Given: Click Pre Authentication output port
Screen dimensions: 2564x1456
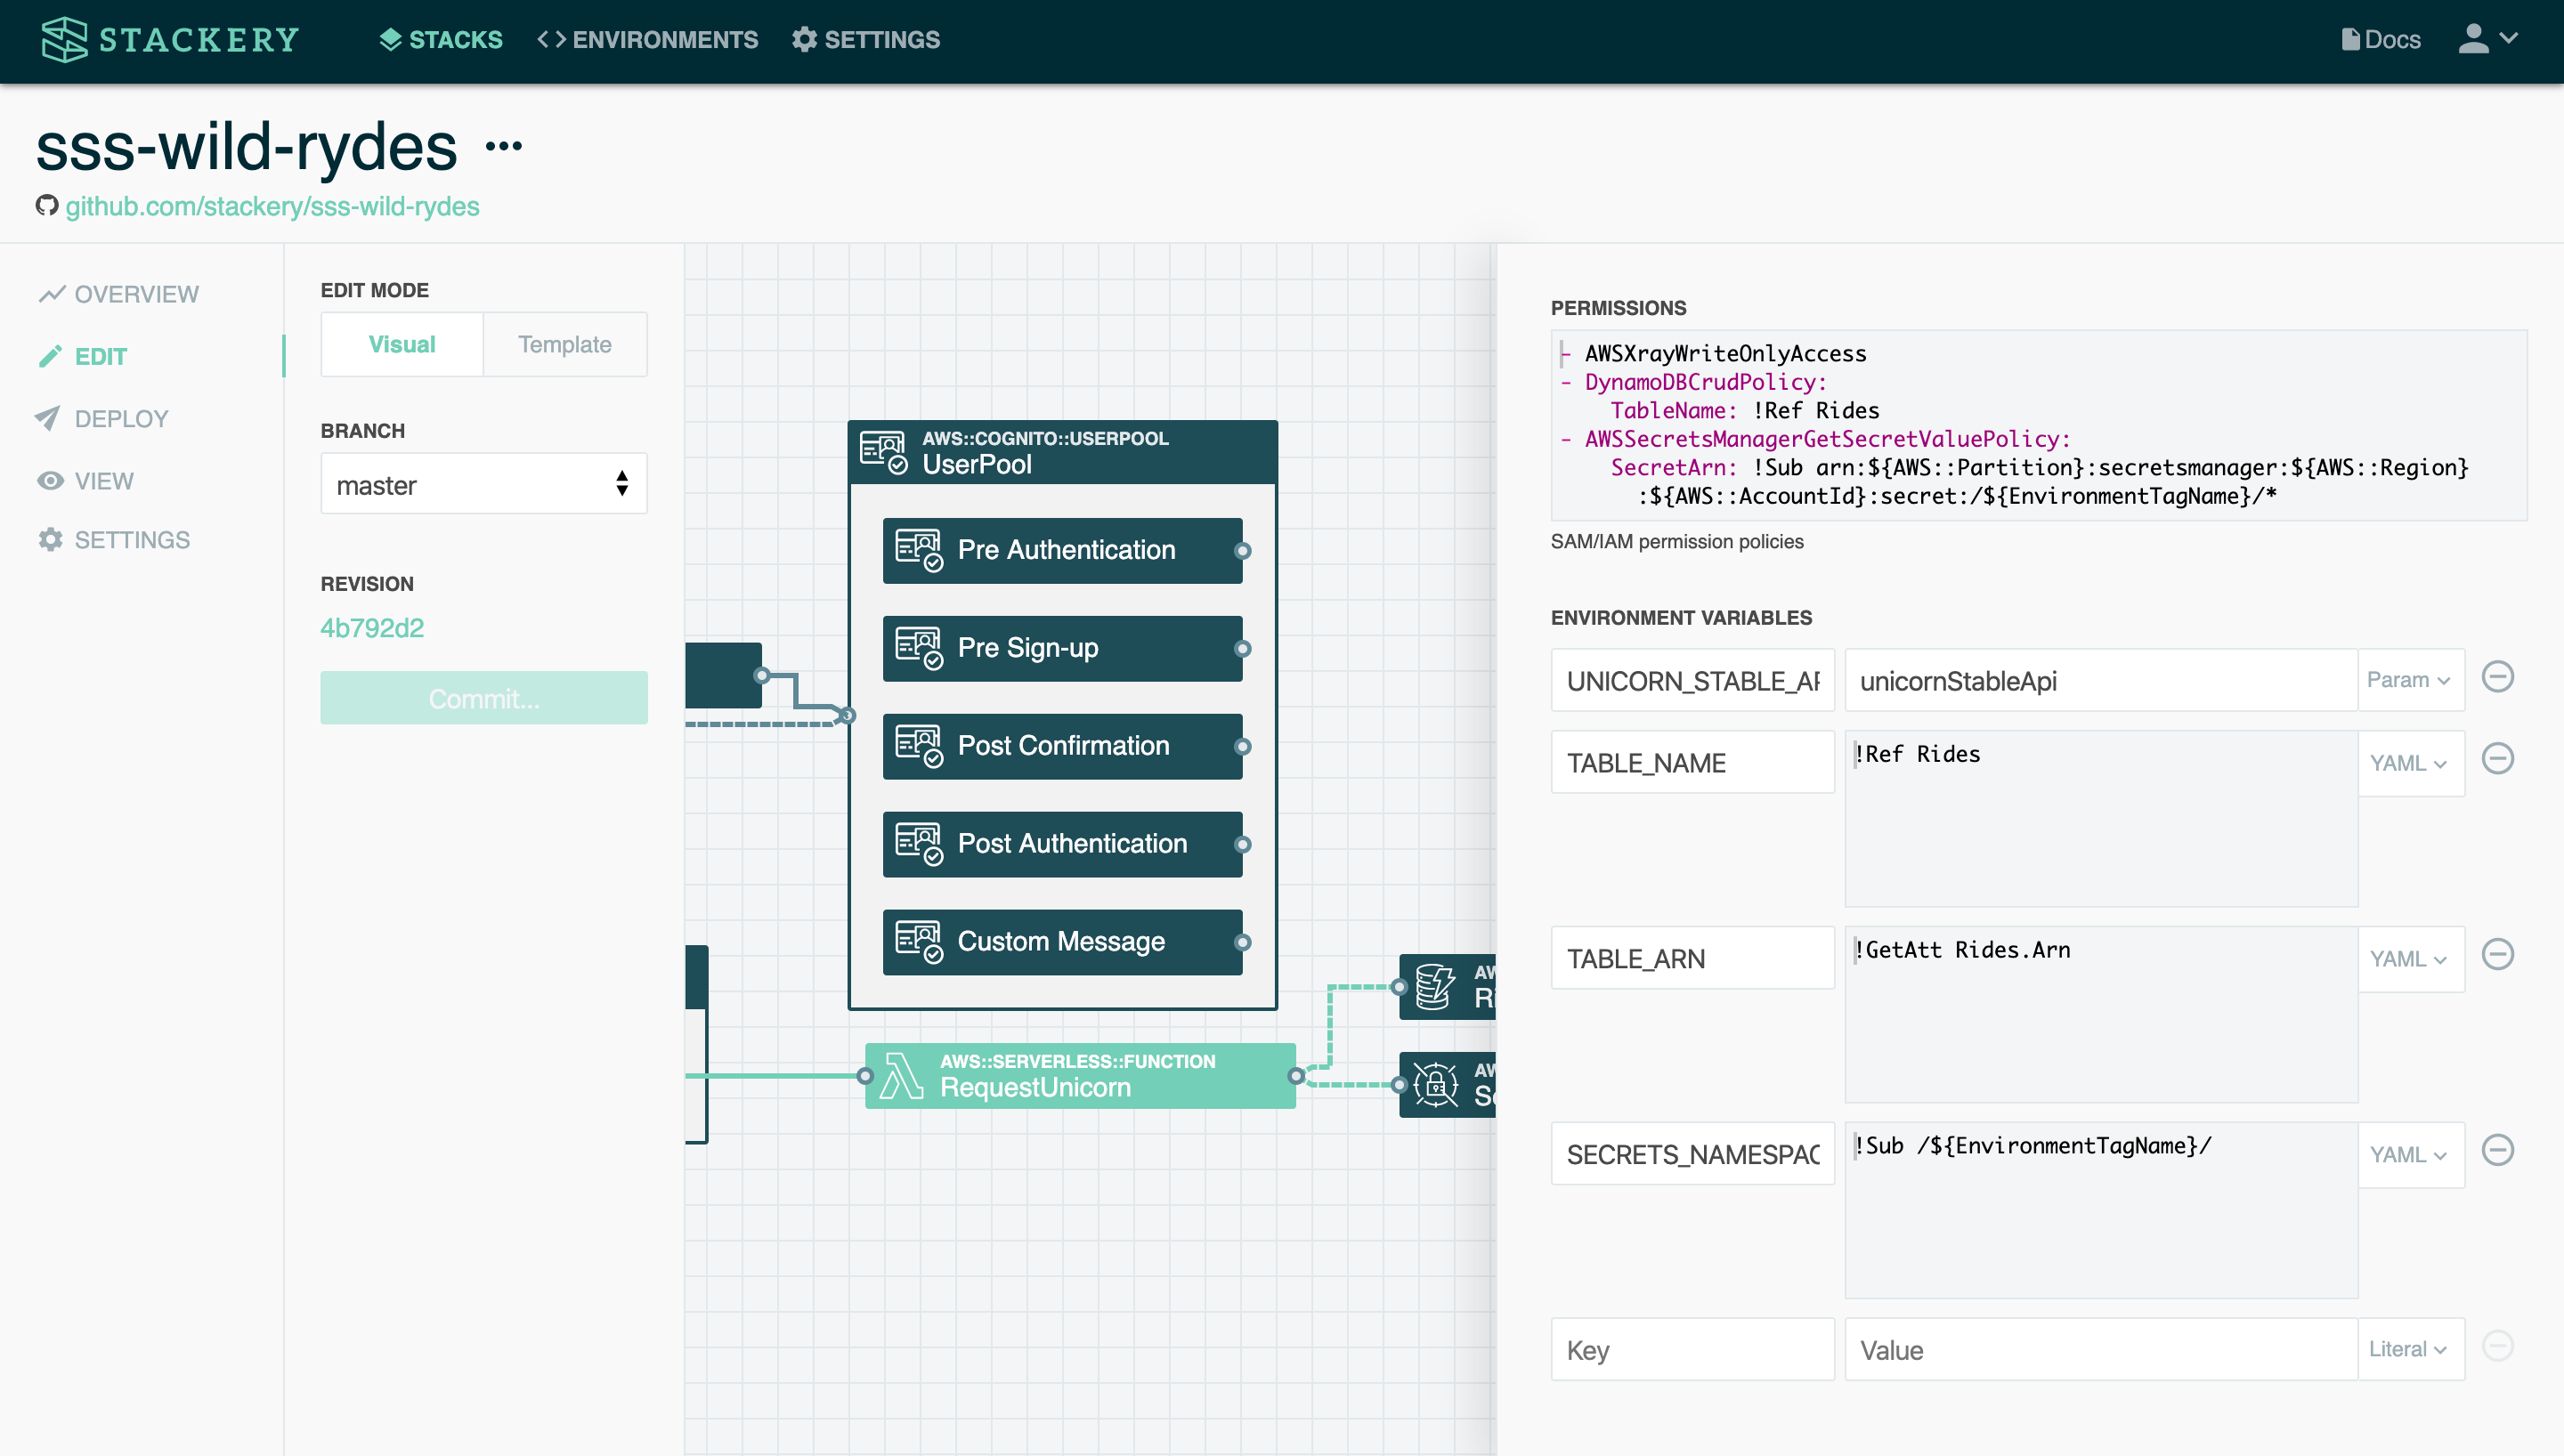Looking at the screenshot, I should [1243, 551].
